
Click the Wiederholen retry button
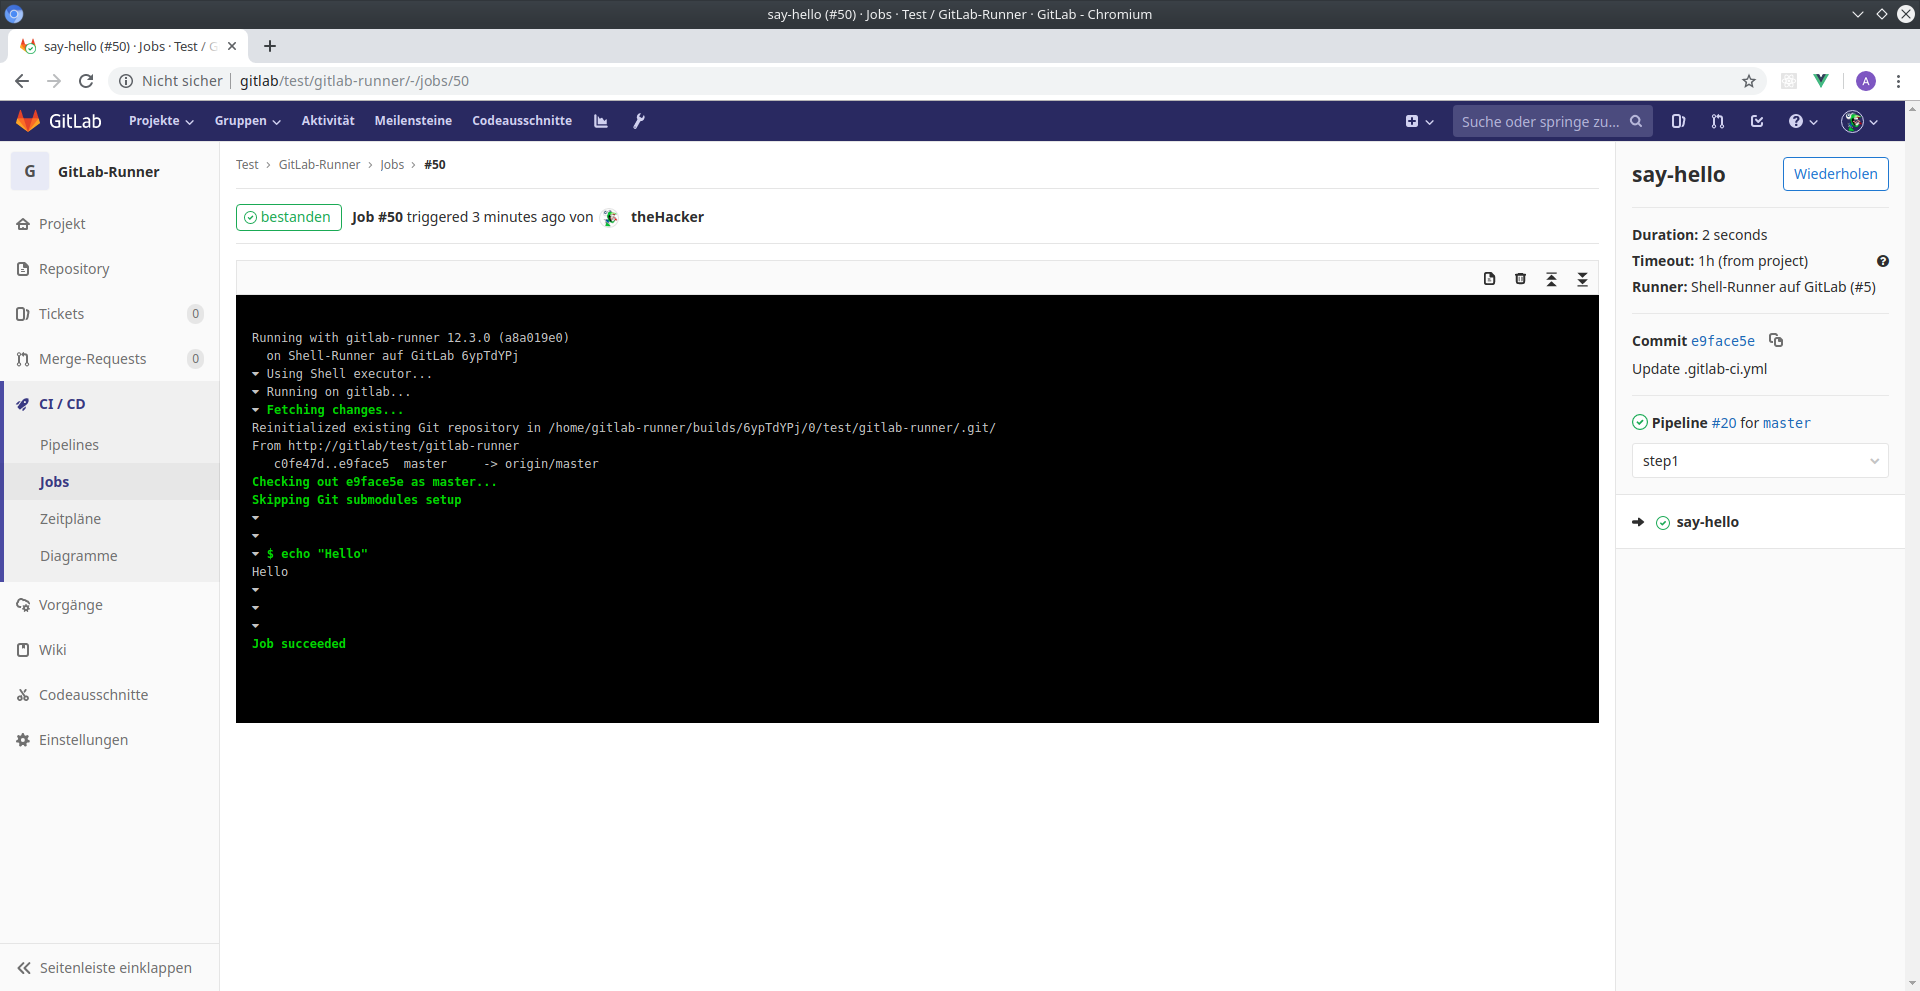pos(1835,174)
